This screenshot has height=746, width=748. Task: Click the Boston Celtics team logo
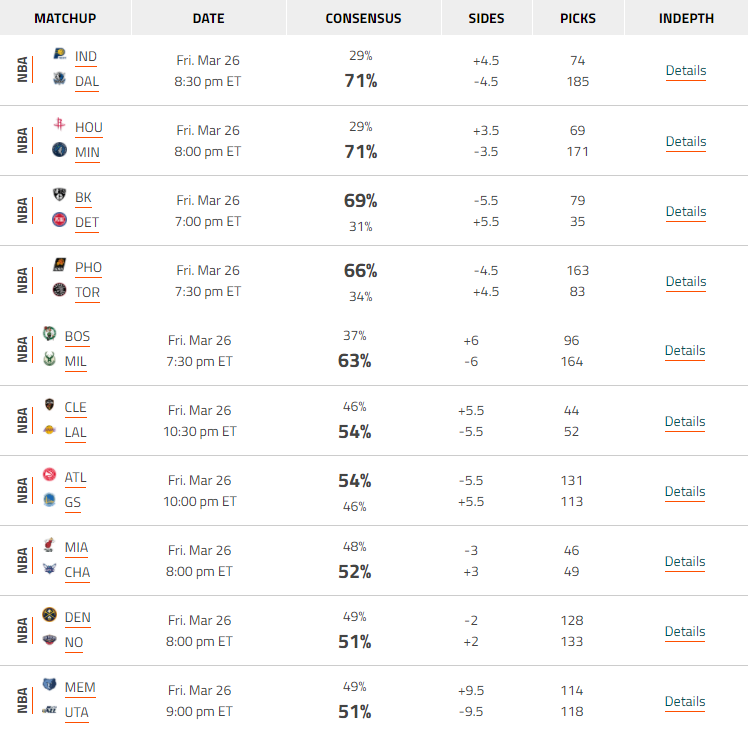pos(50,333)
